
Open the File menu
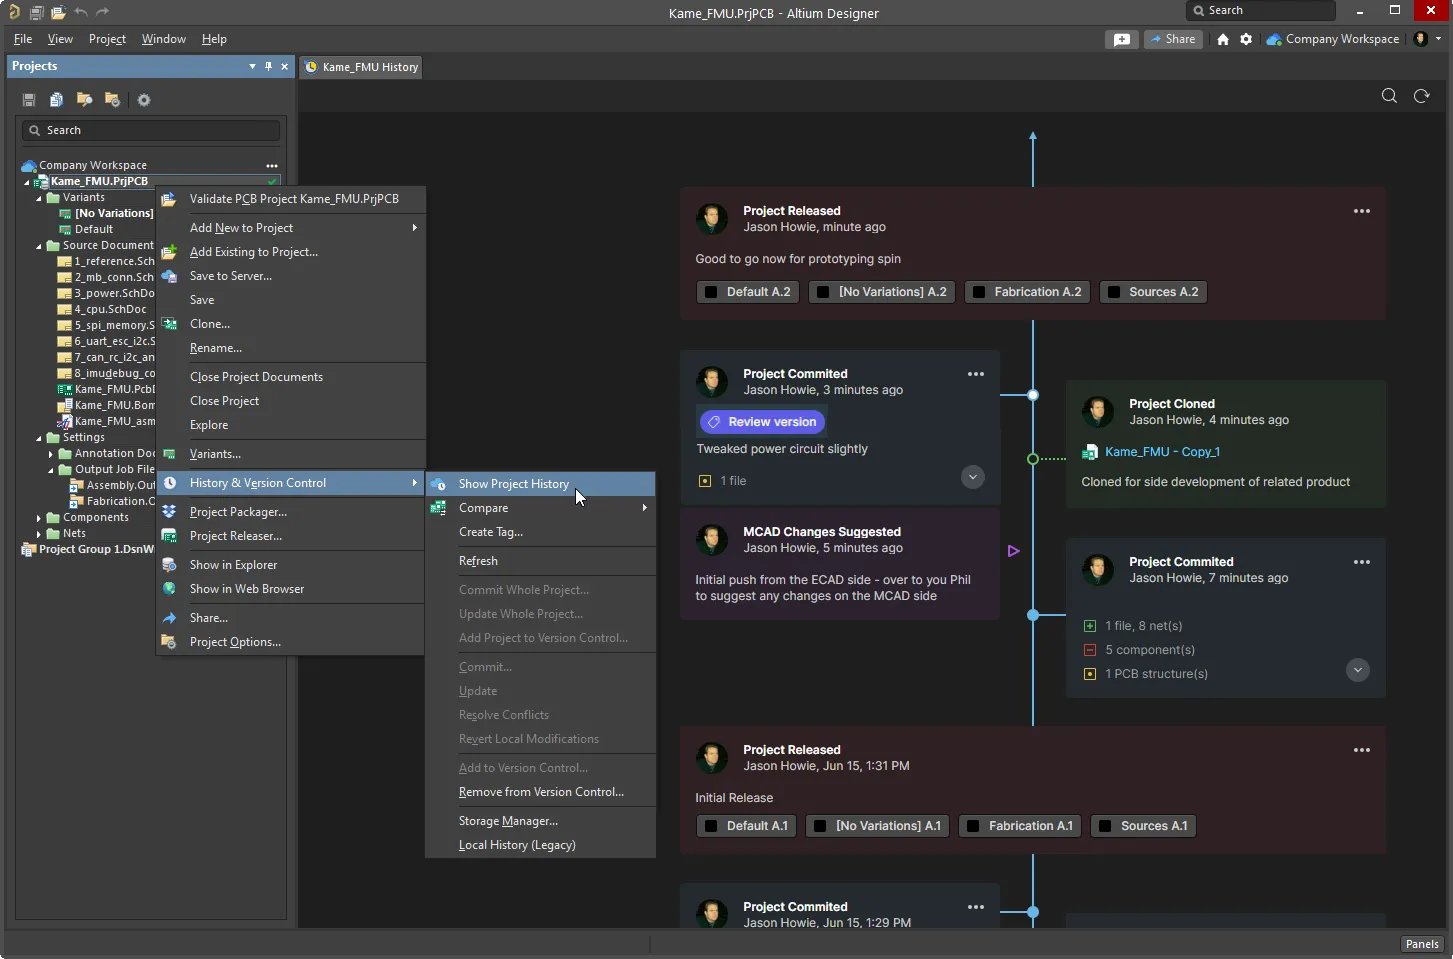(23, 39)
